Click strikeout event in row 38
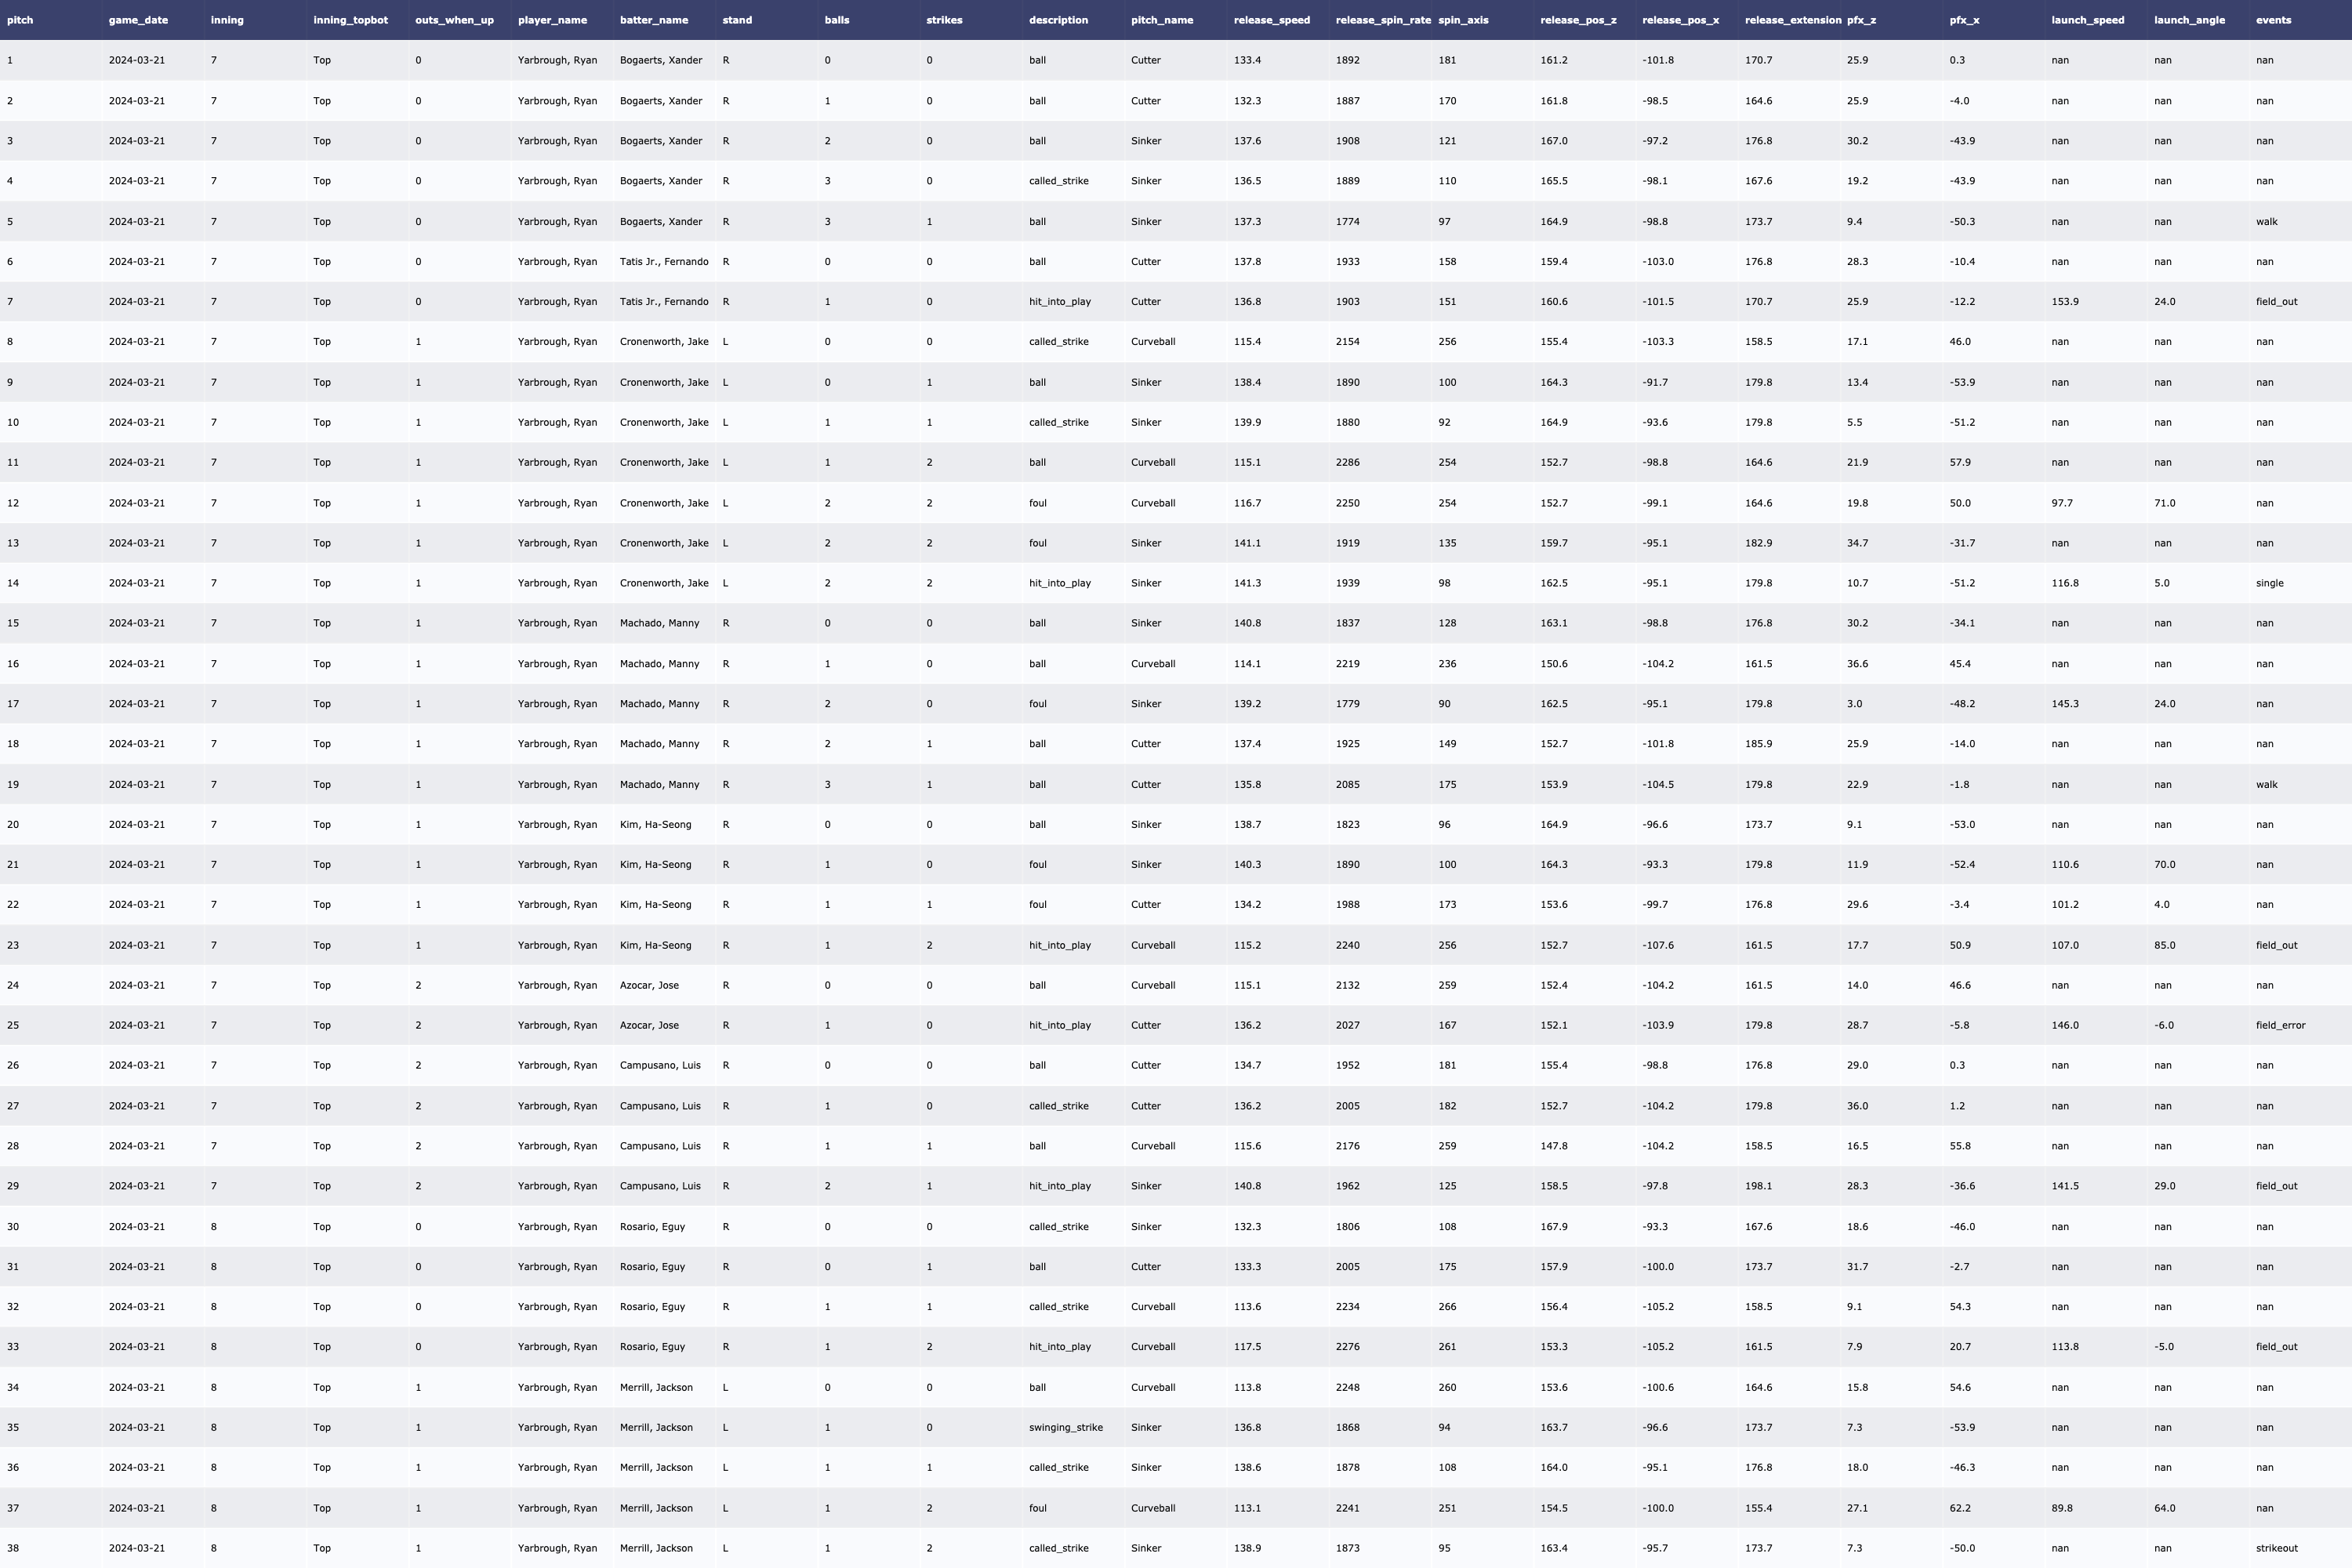 pyautogui.click(x=2276, y=1548)
